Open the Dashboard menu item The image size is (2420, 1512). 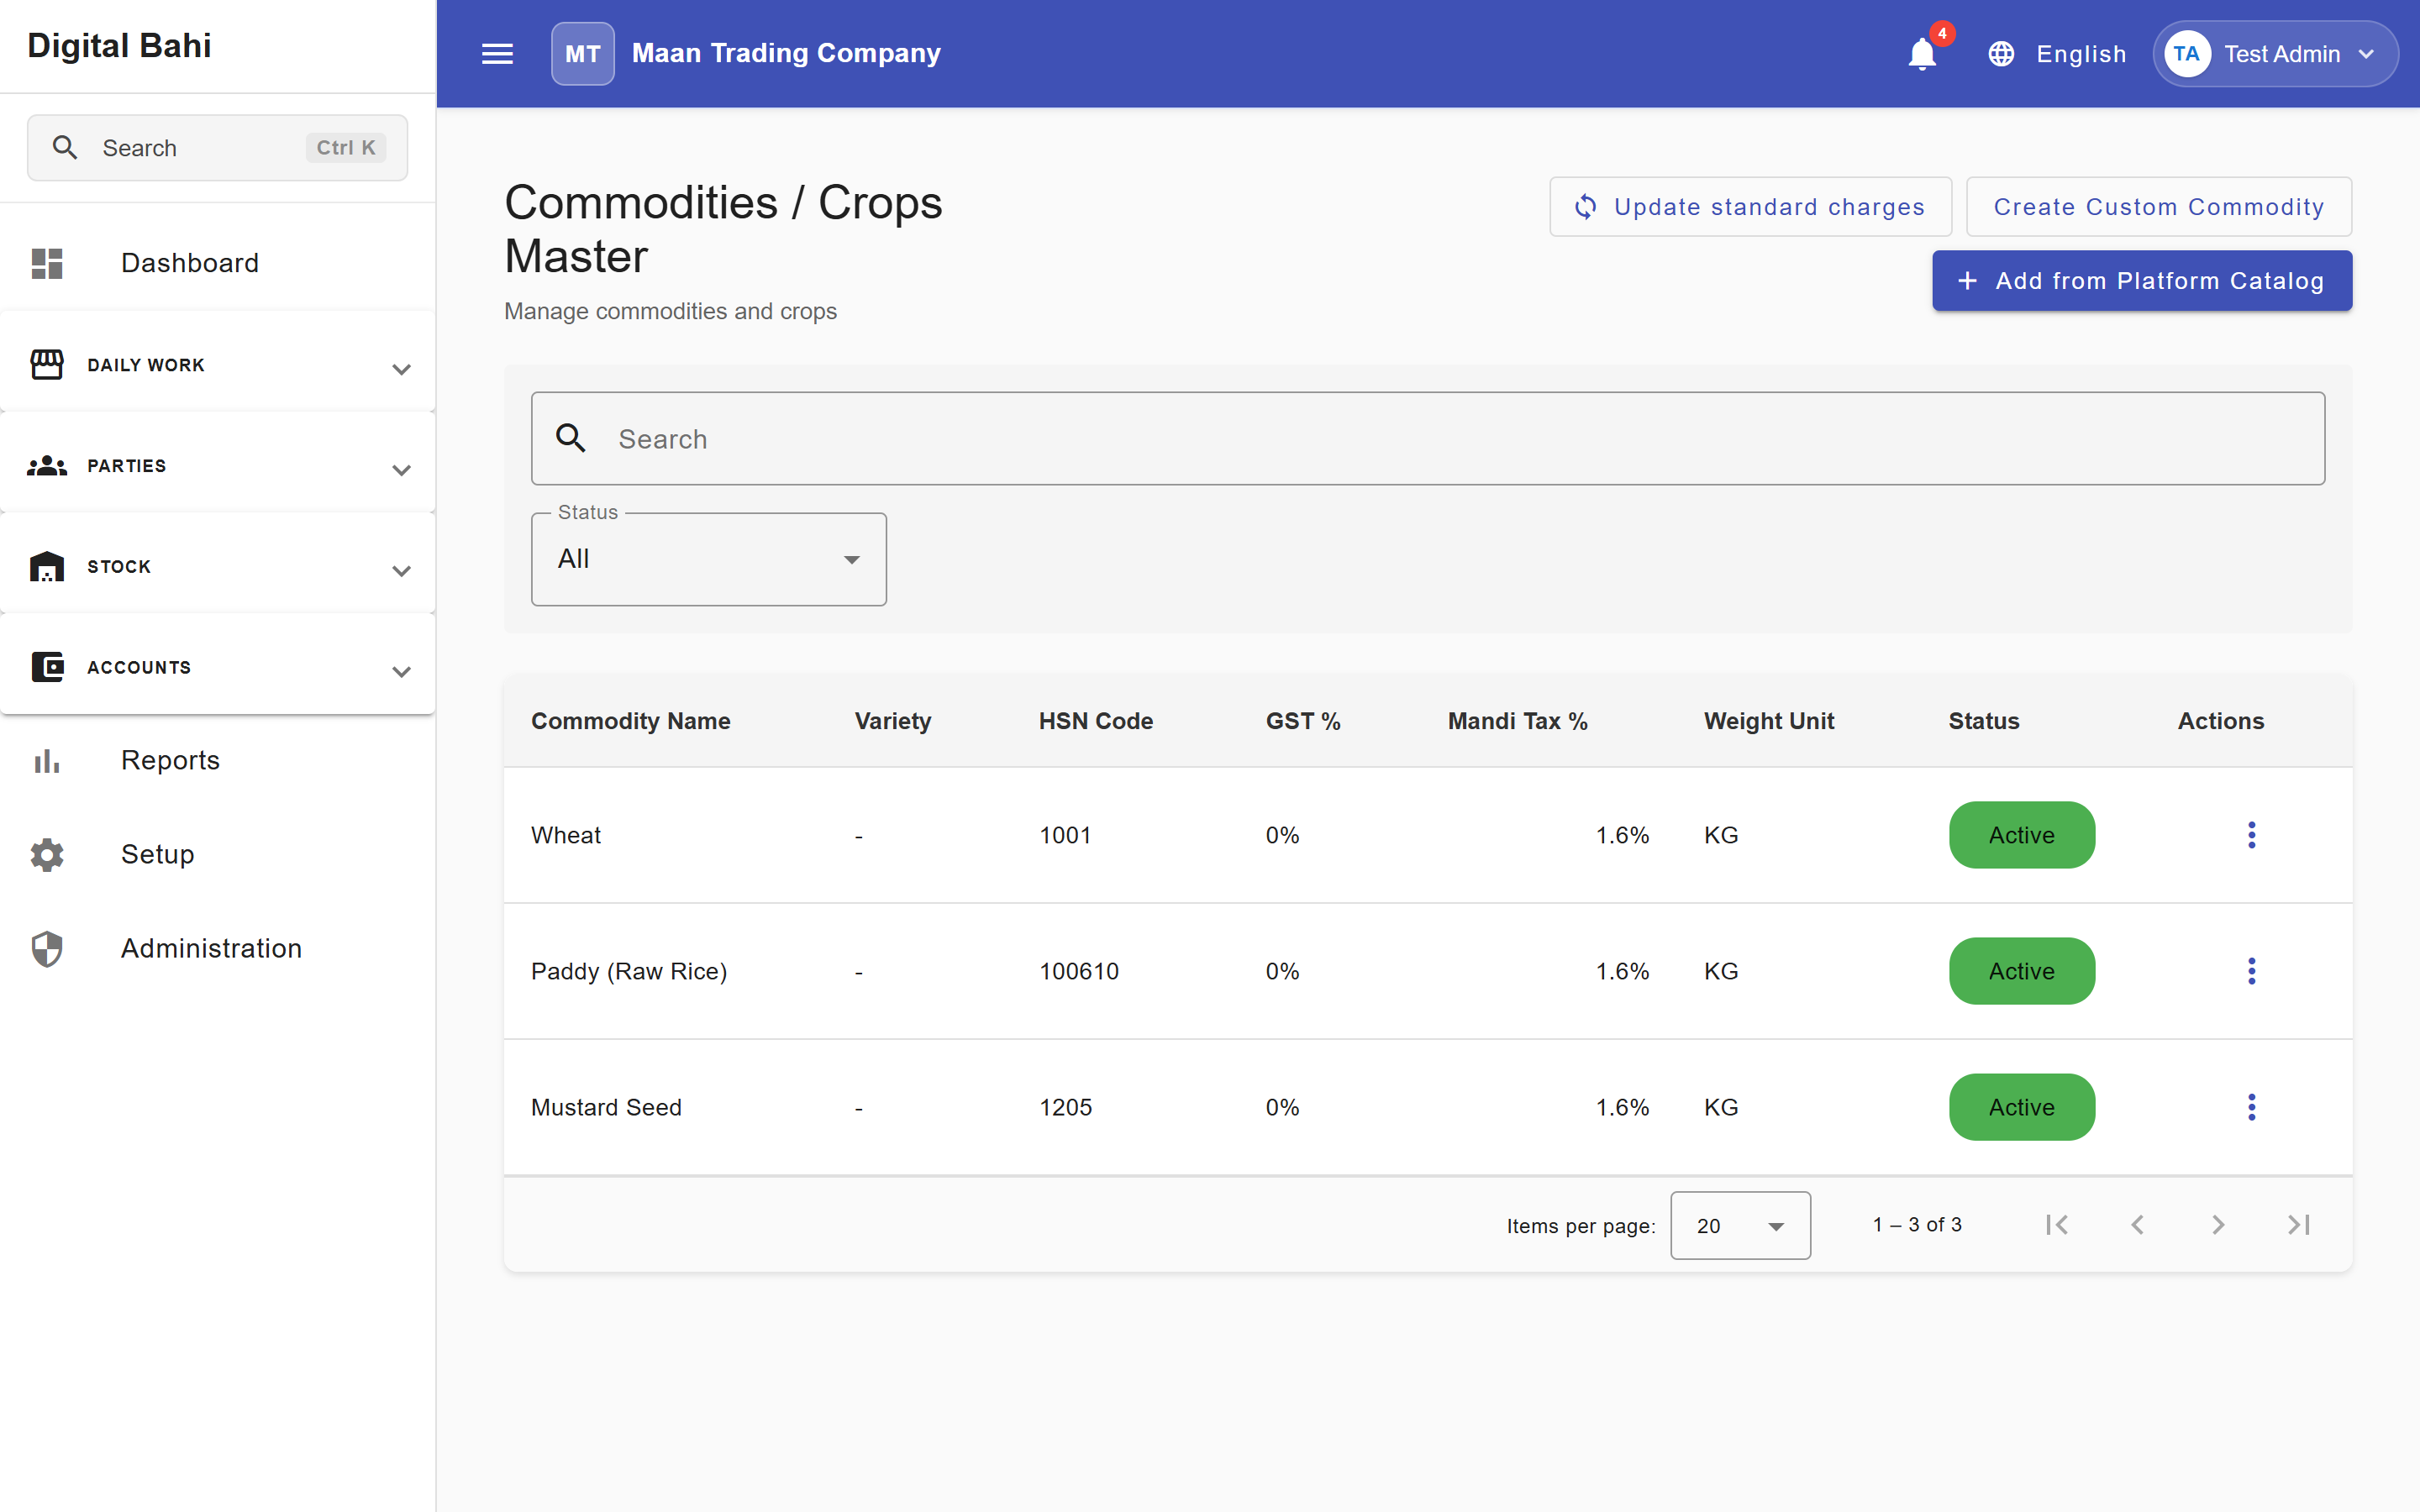point(217,263)
